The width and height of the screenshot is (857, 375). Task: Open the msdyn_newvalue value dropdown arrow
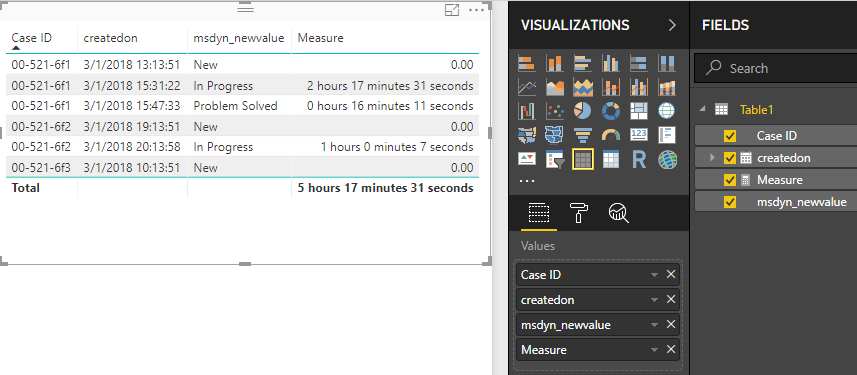point(654,325)
